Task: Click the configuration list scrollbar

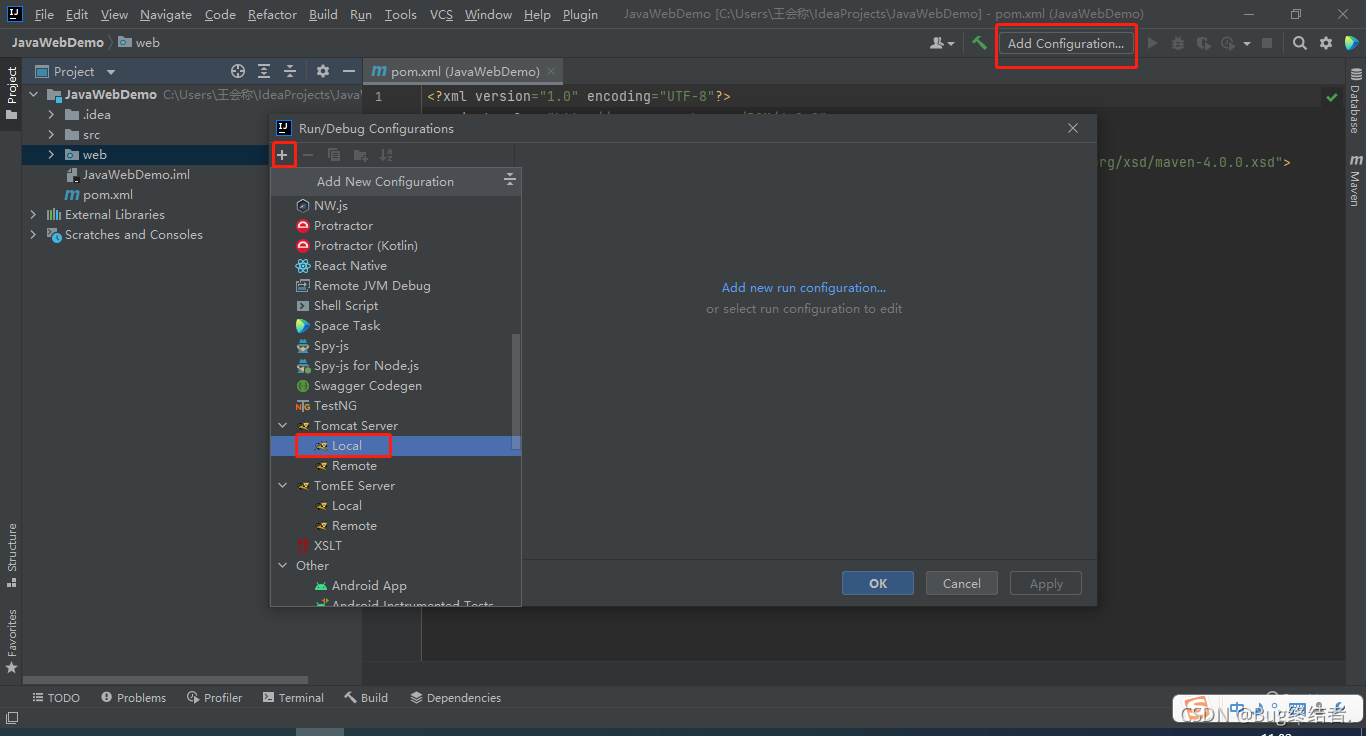Action: point(516,391)
